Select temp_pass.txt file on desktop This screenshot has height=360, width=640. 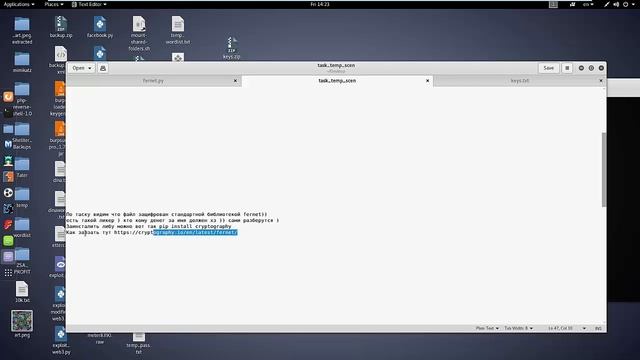[138, 343]
